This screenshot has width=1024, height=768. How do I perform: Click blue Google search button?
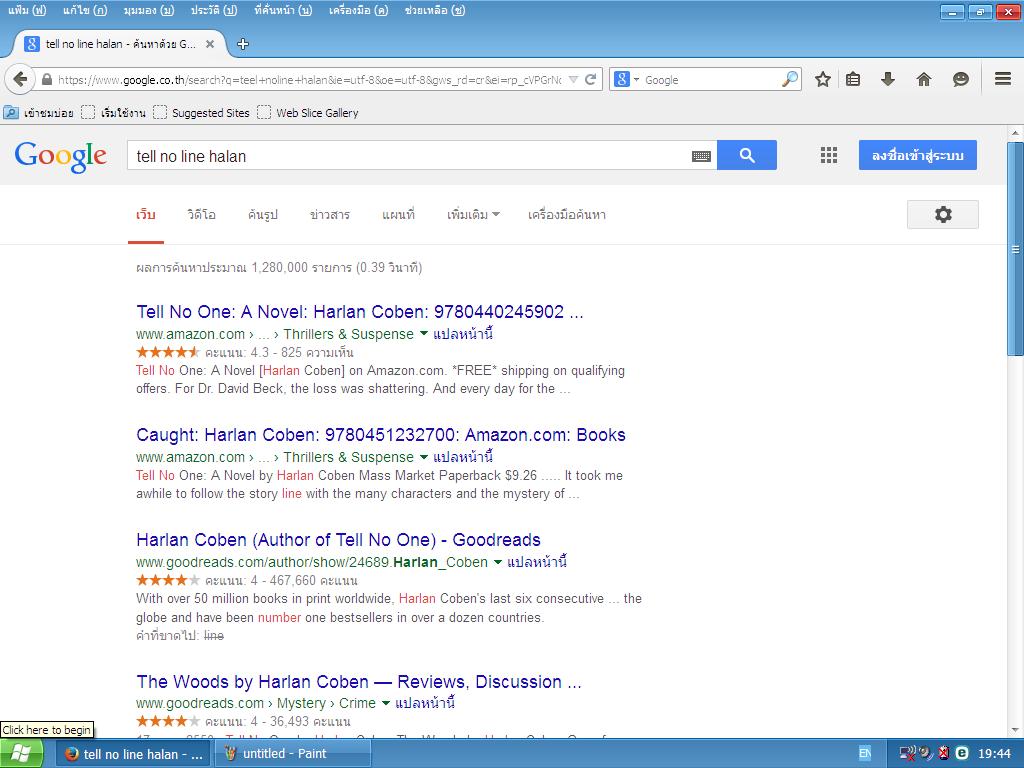[746, 155]
